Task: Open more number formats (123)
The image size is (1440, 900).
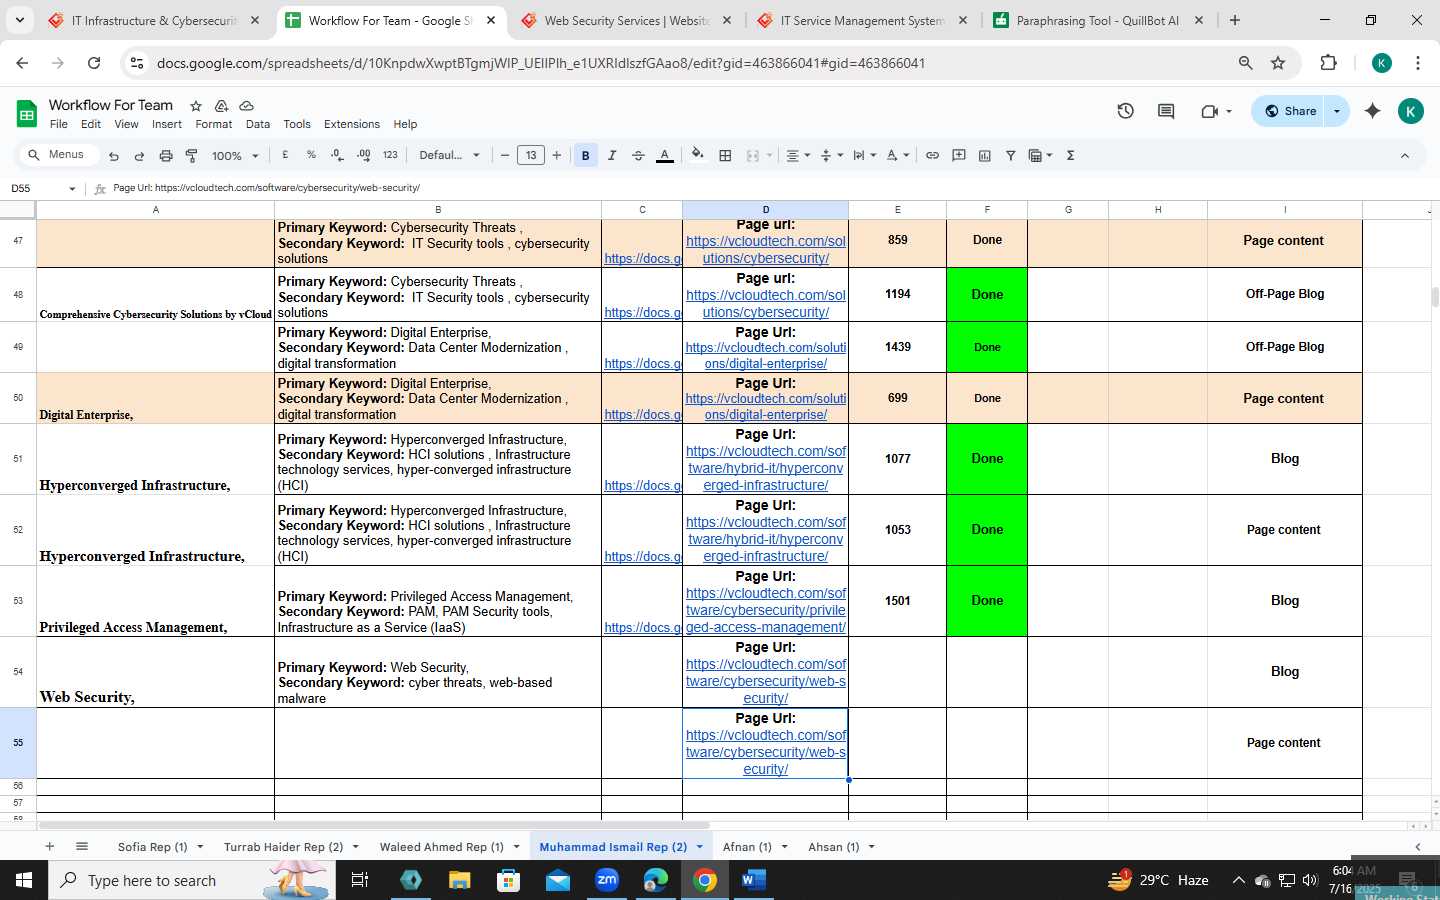Action: (390, 155)
